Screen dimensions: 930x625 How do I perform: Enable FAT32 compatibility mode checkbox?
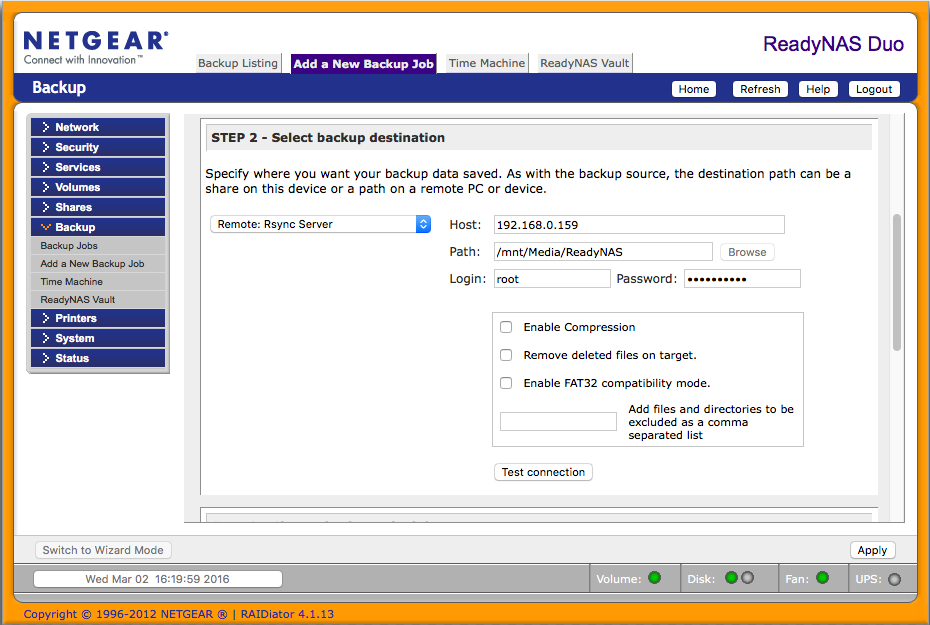[506, 383]
